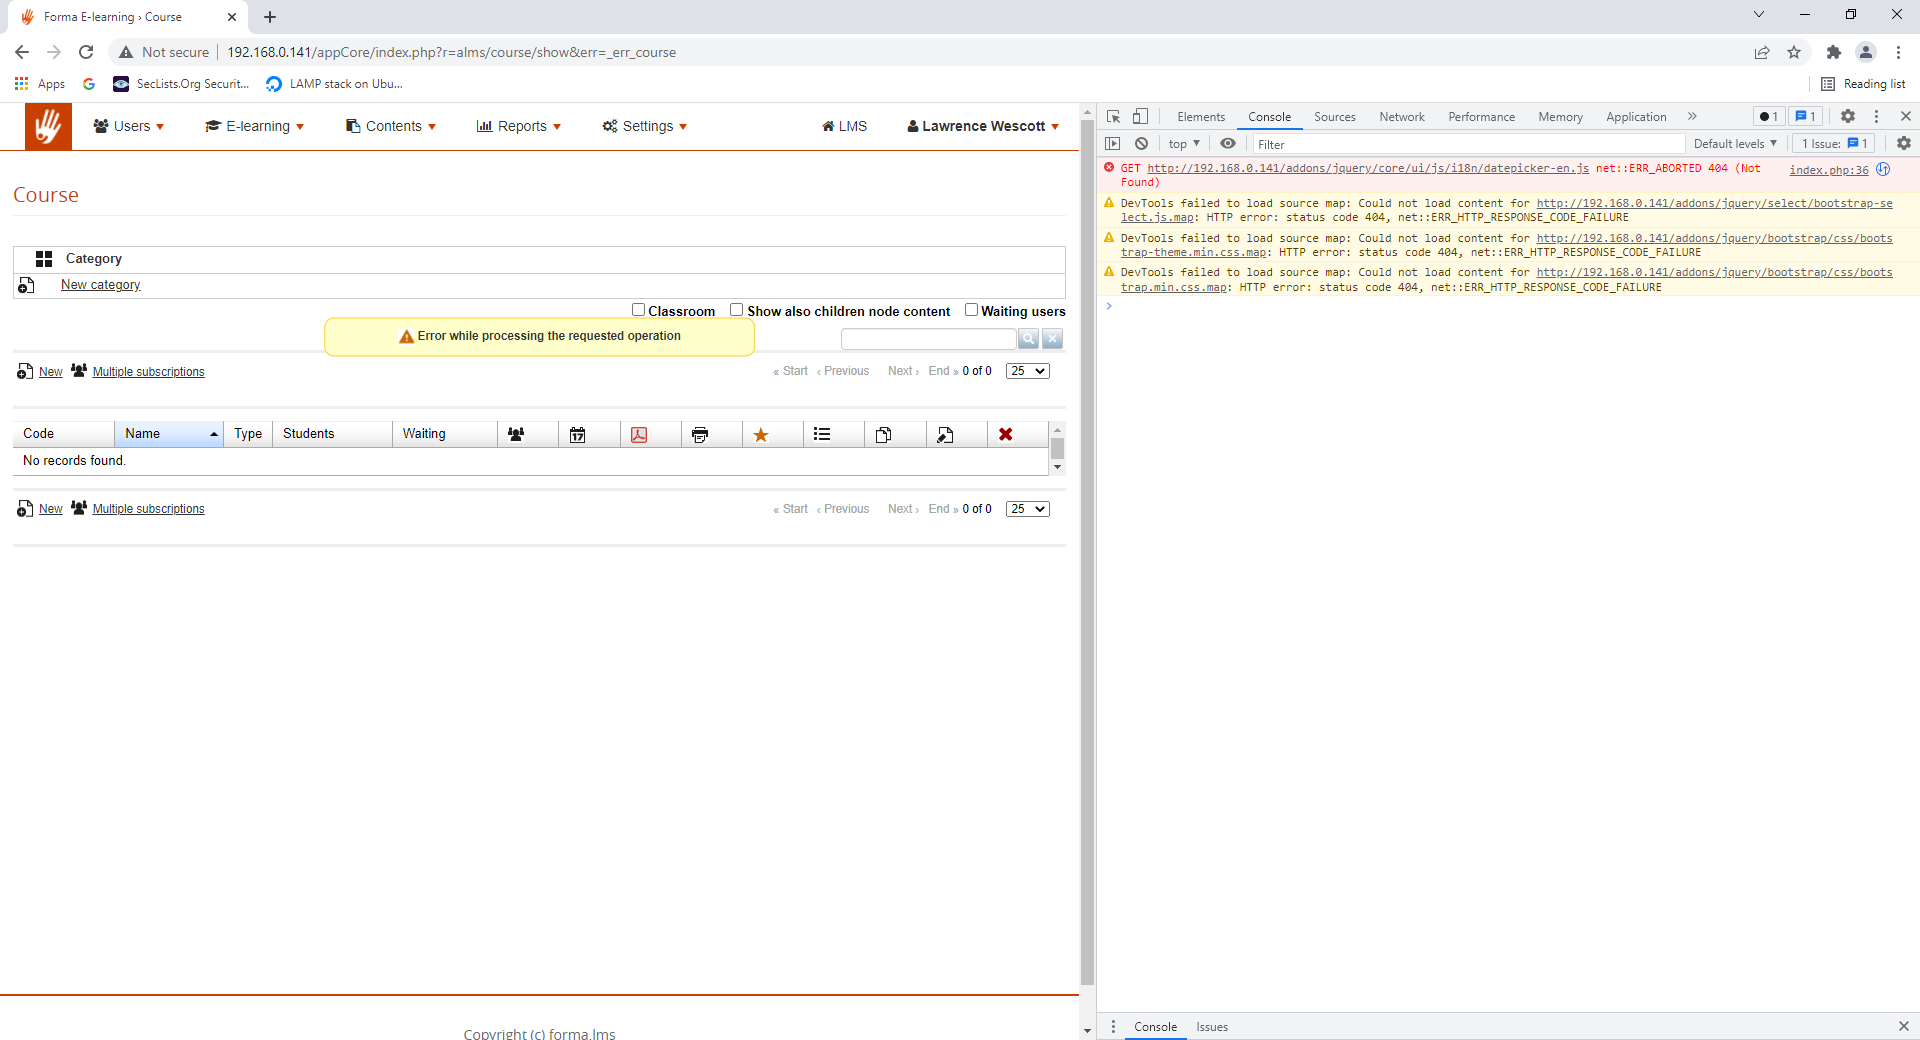Click the printer column icon

(x=700, y=434)
